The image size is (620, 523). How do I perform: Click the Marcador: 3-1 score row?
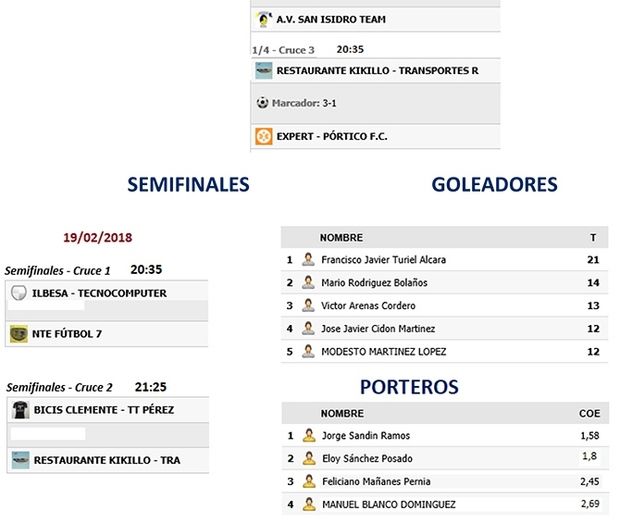pyautogui.click(x=306, y=102)
